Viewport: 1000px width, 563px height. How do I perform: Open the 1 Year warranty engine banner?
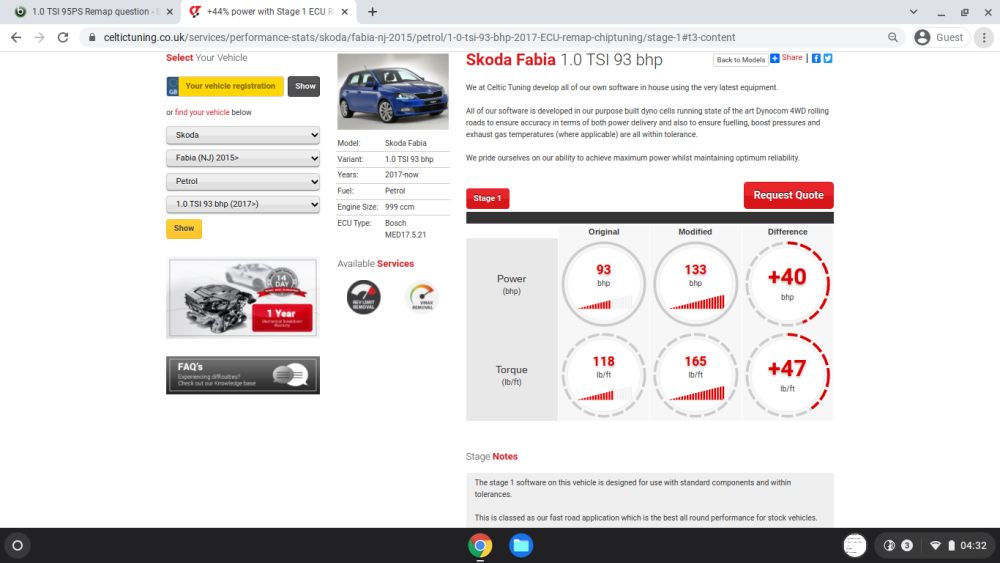[243, 298]
